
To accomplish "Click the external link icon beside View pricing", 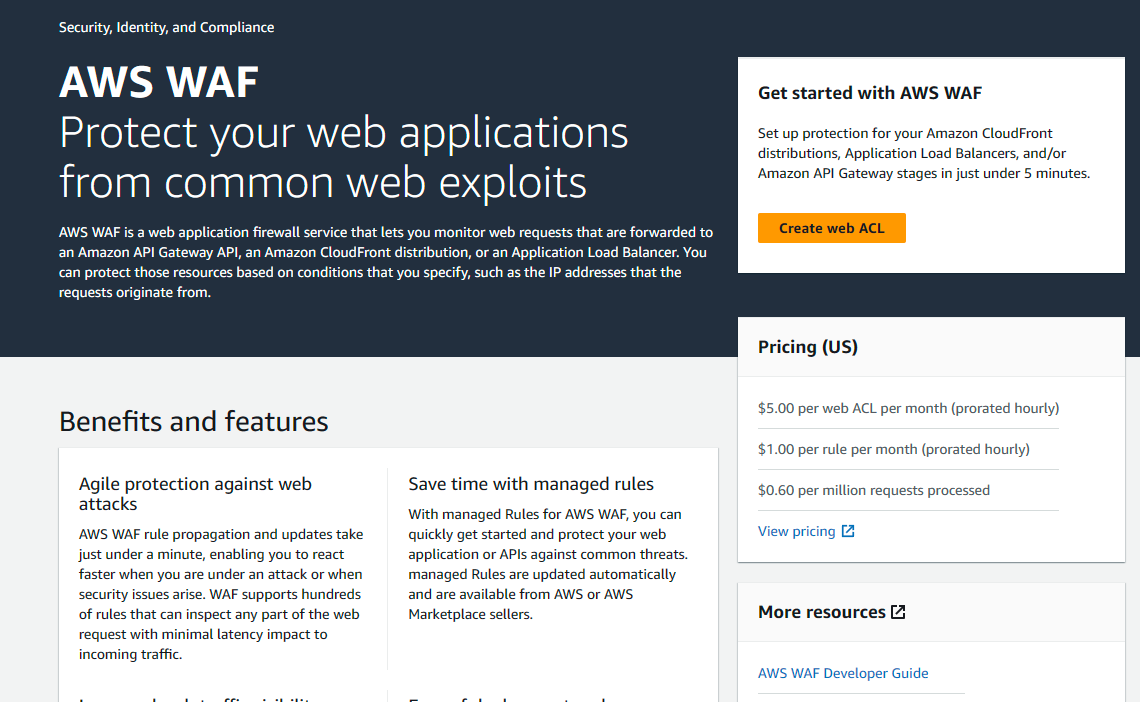I will (x=848, y=531).
